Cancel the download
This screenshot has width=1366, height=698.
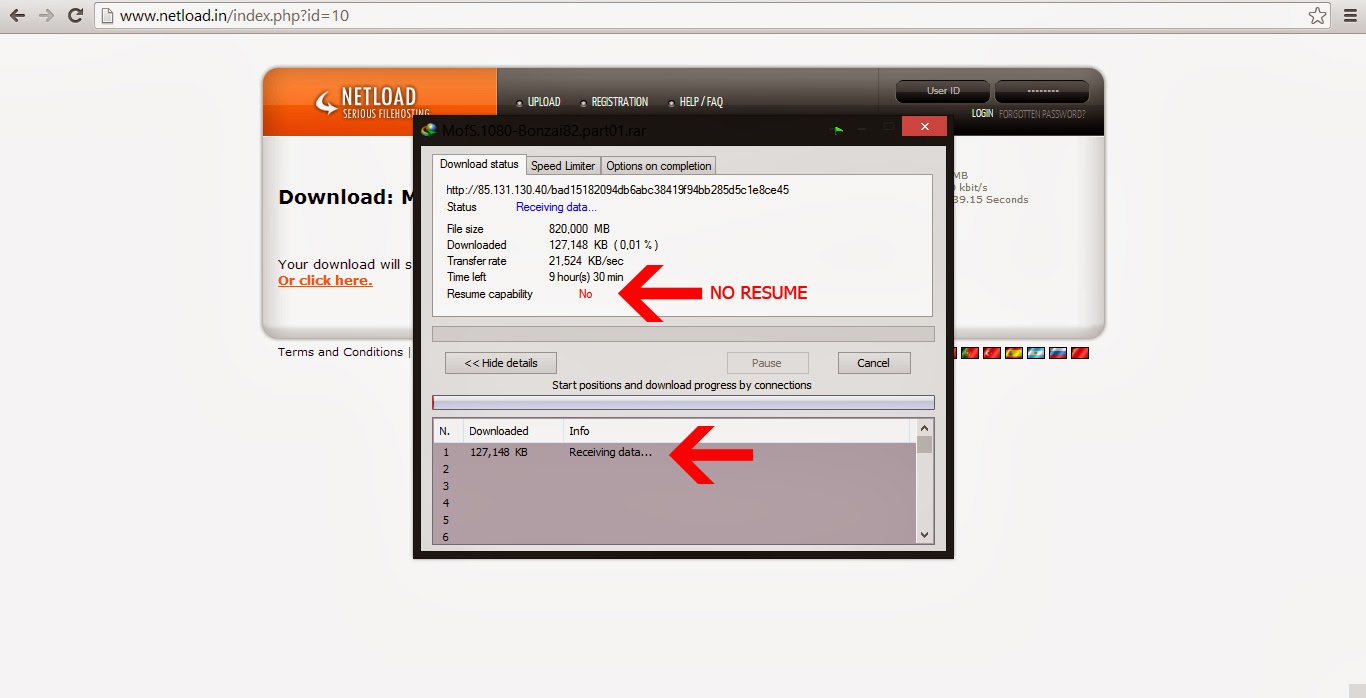[x=874, y=362]
